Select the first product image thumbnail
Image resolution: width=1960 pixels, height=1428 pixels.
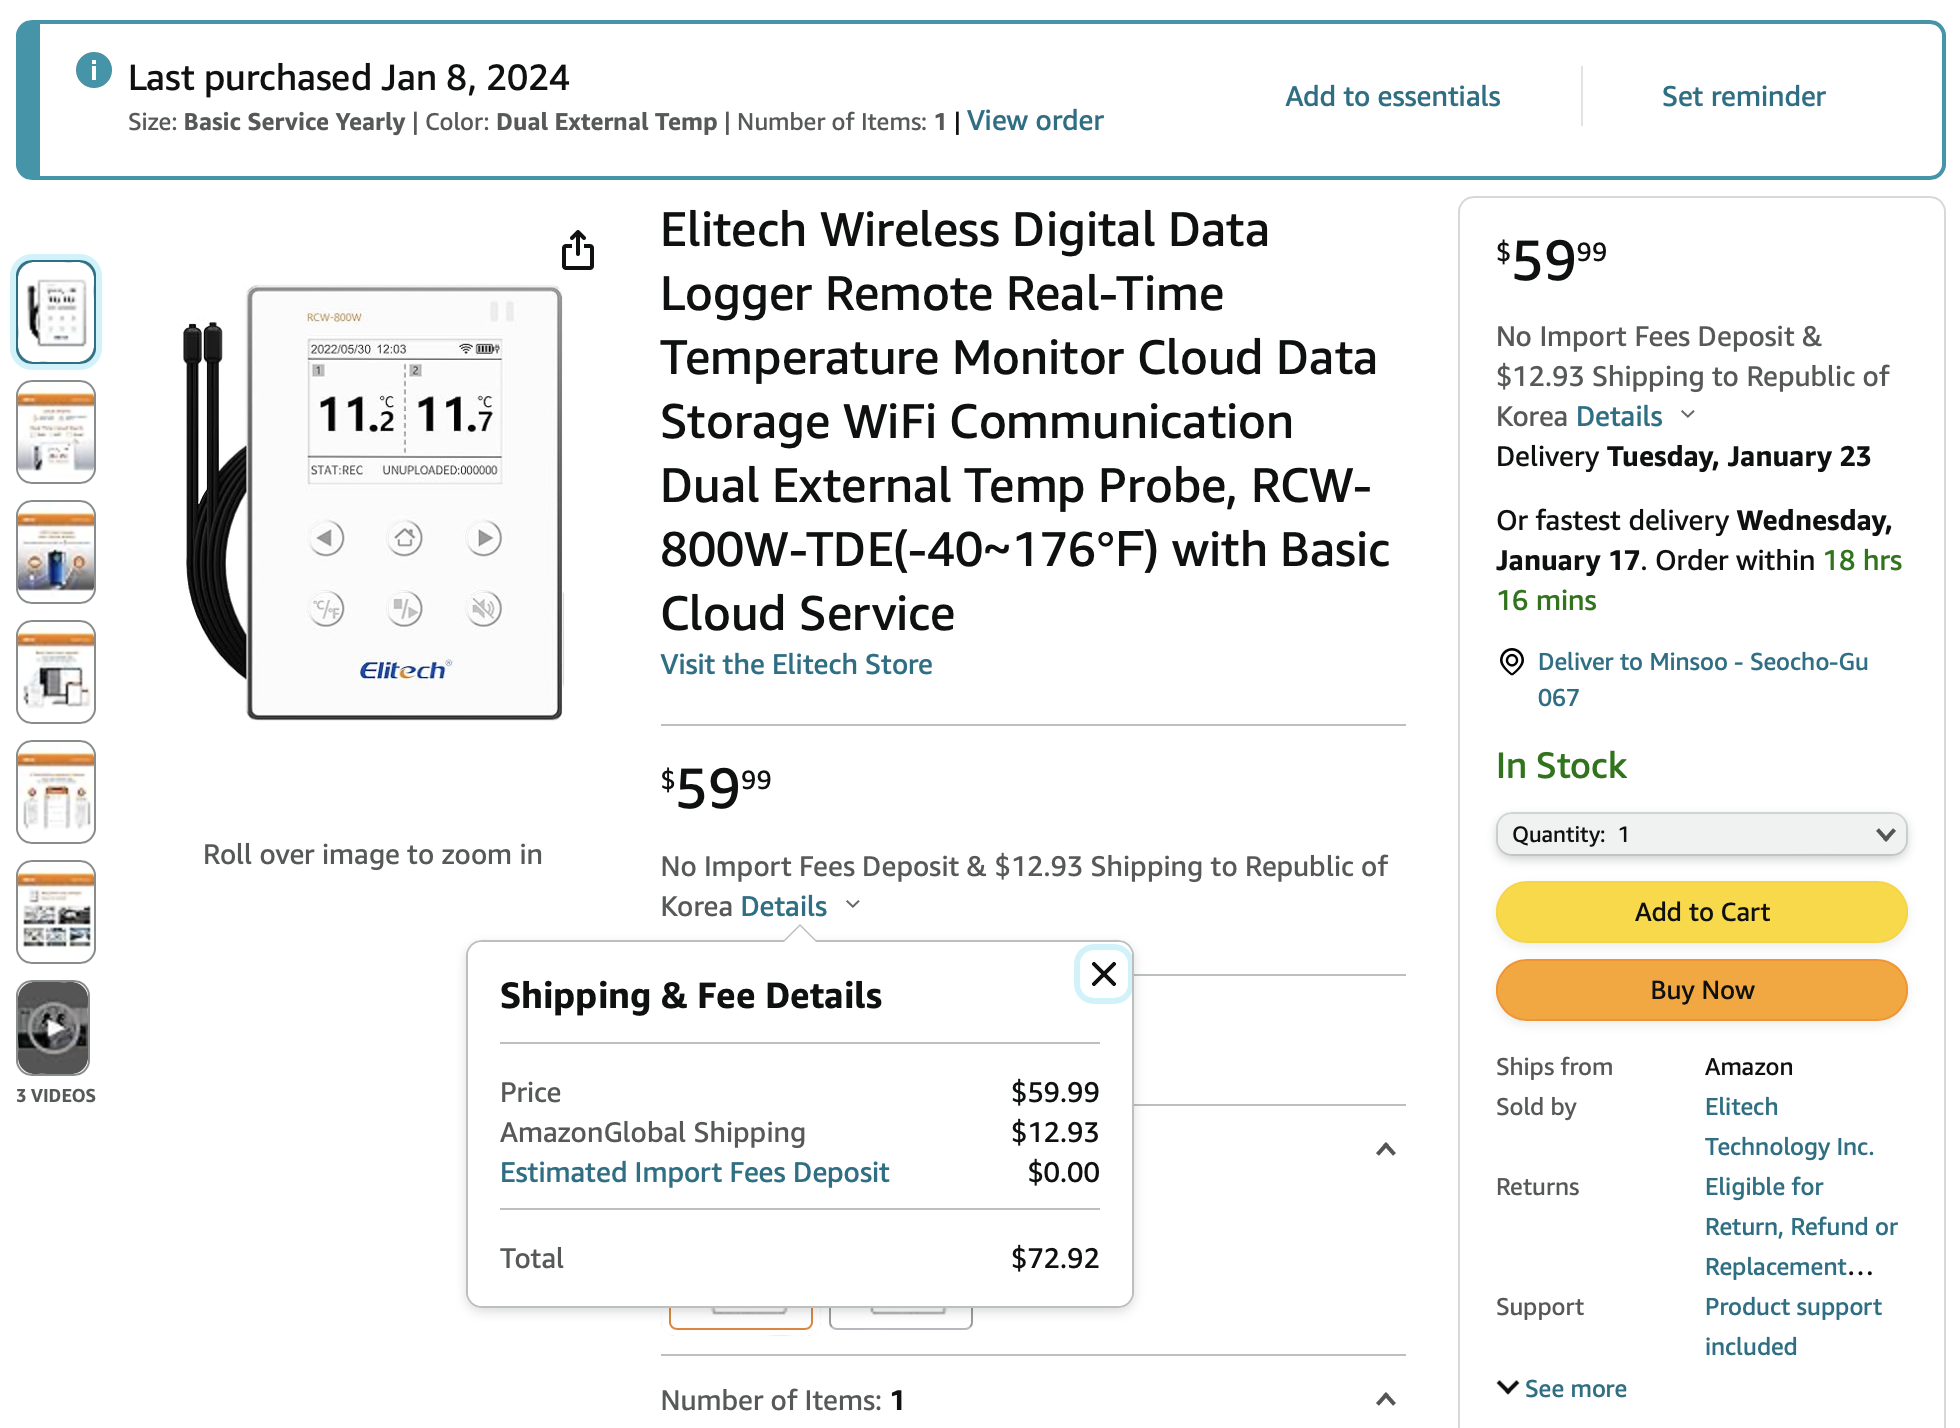(x=56, y=312)
